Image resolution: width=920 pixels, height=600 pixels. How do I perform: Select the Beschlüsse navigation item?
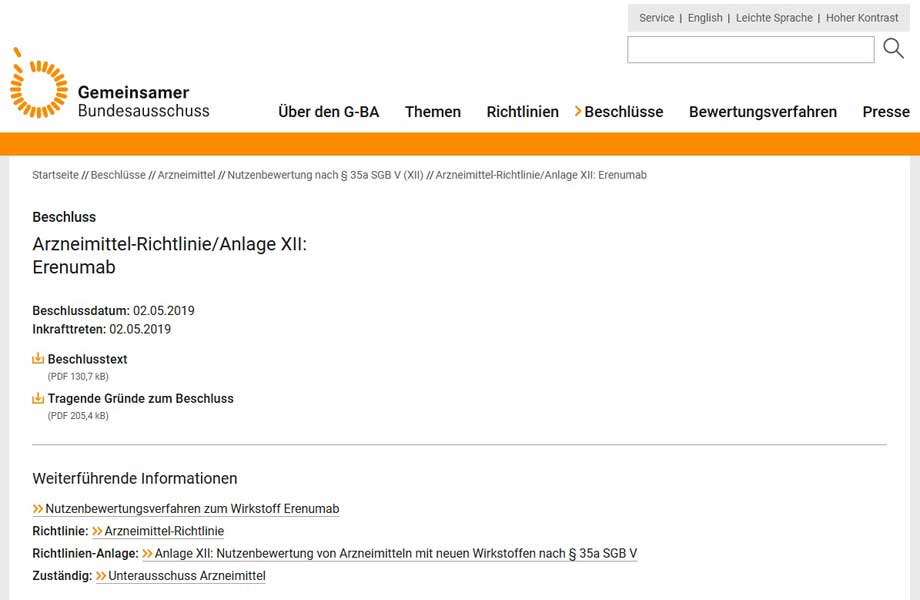click(623, 112)
